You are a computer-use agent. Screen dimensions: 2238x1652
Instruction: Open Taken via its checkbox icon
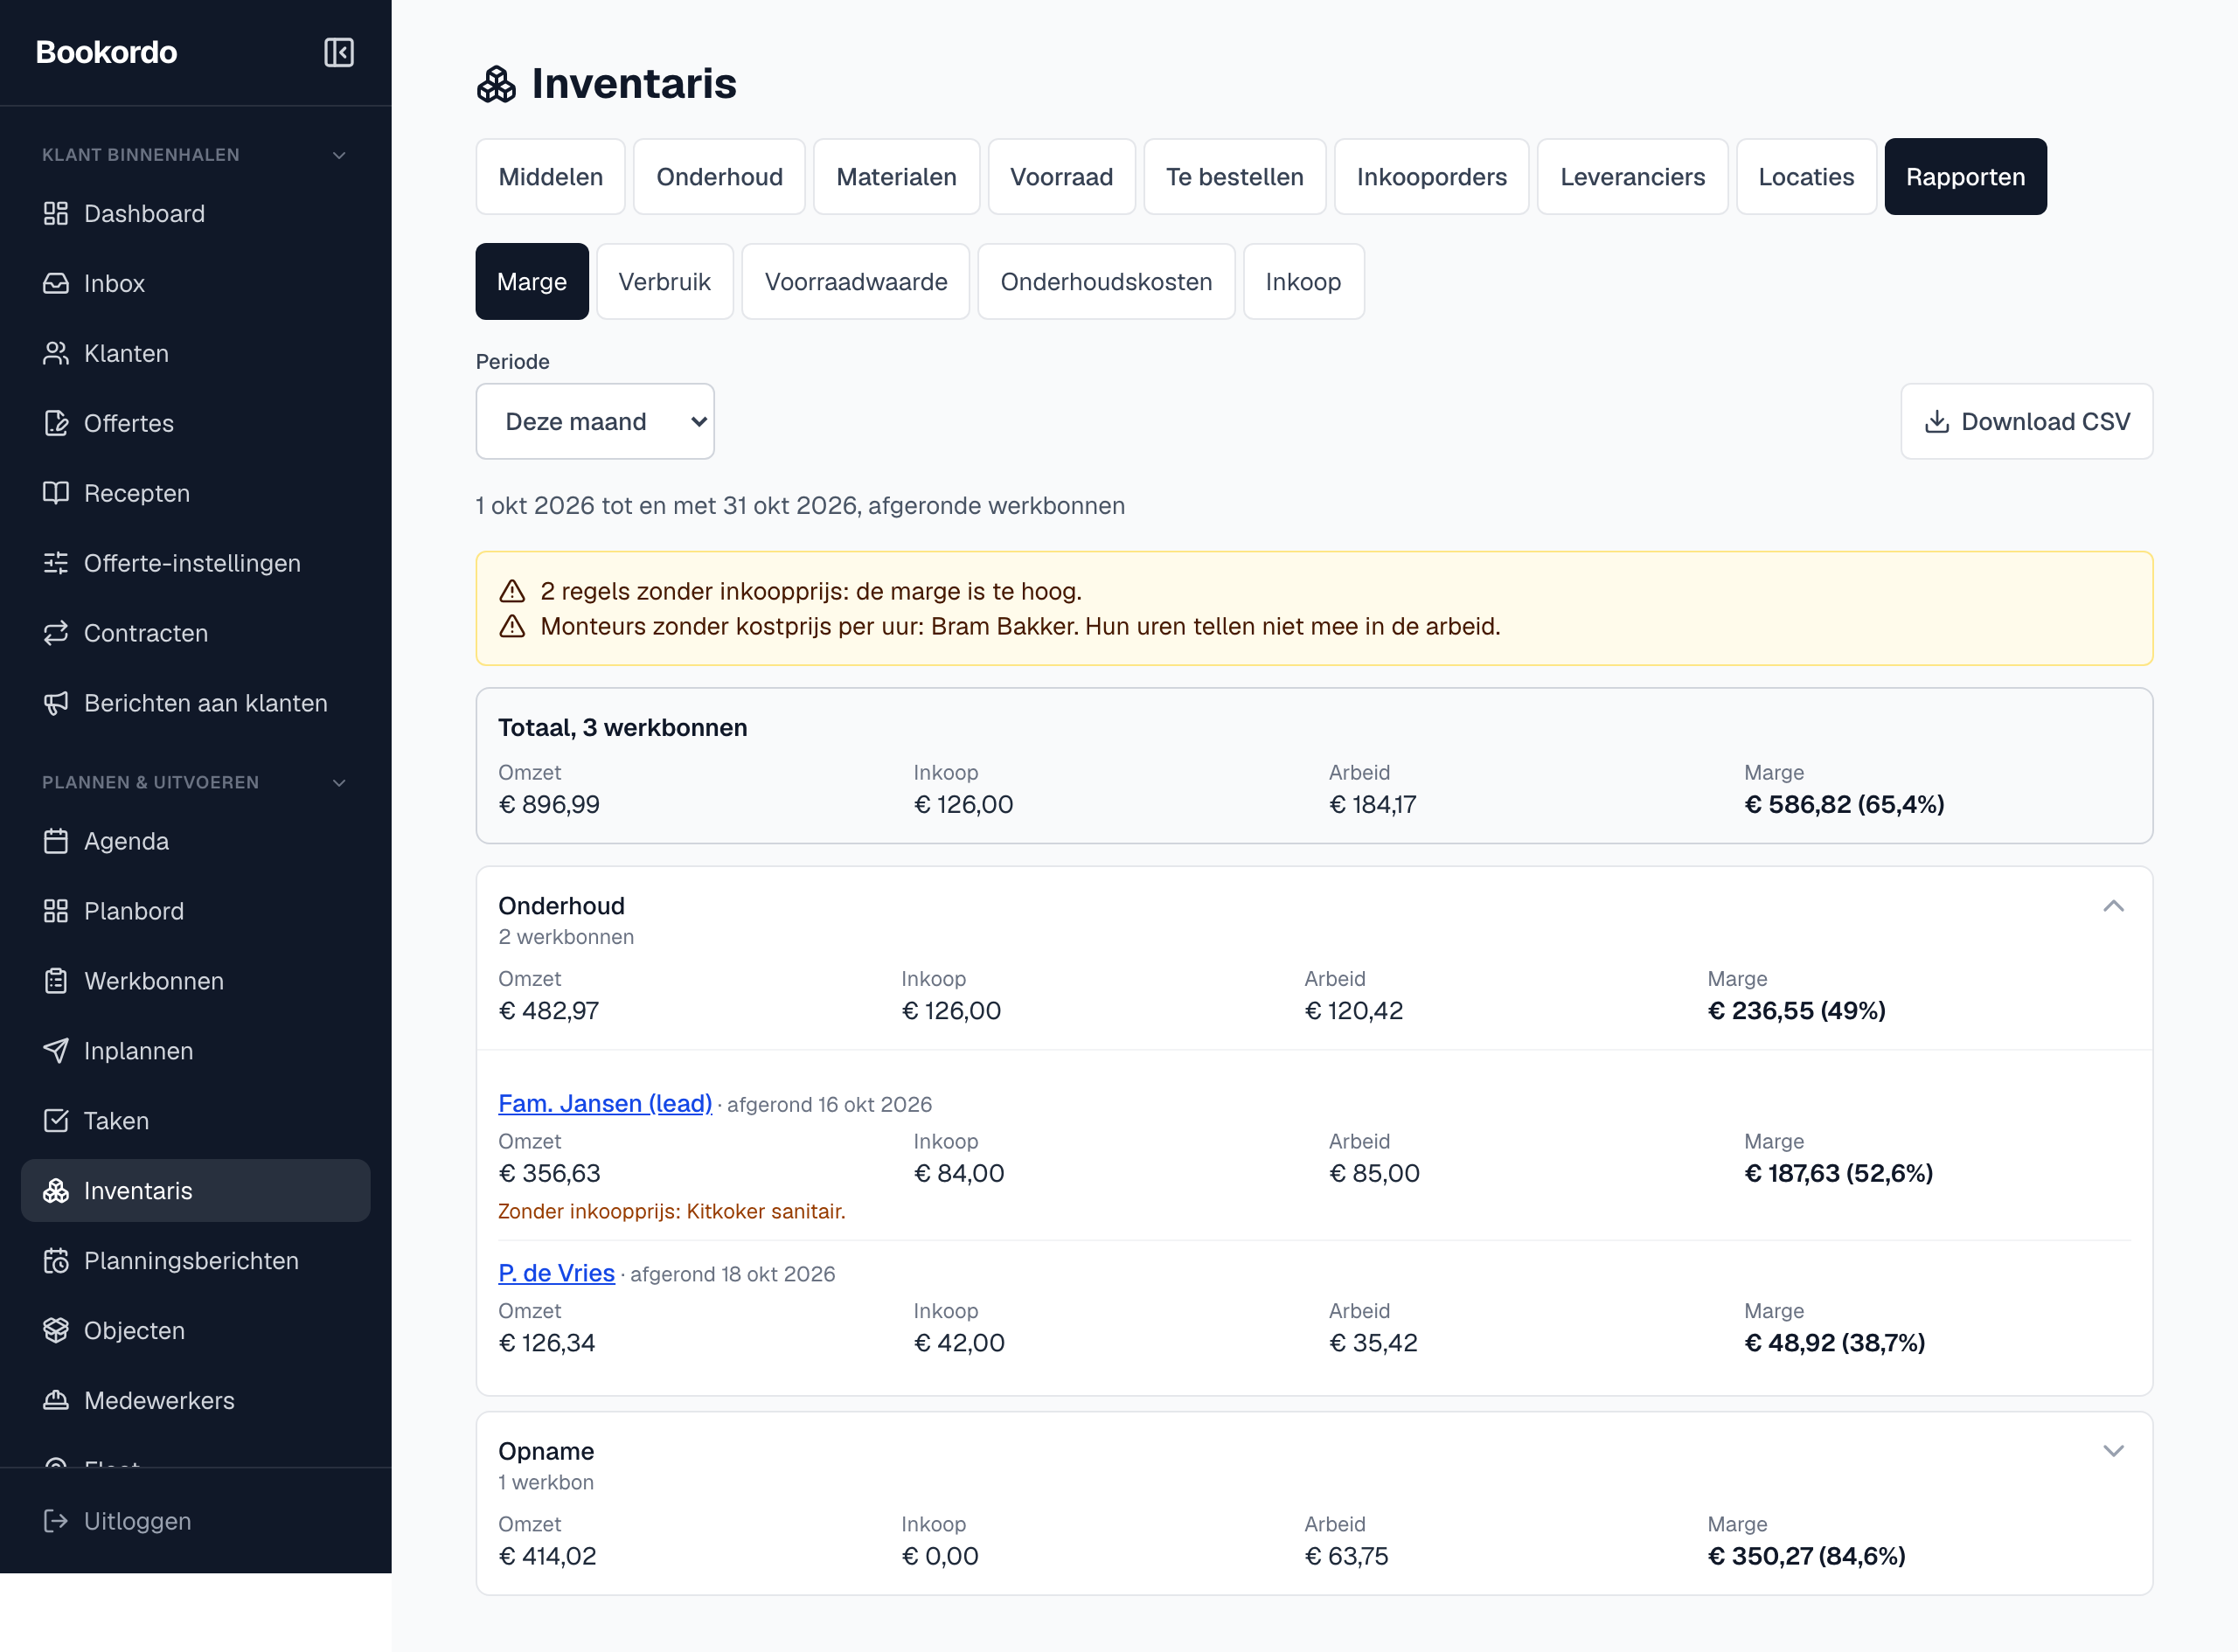56,1121
